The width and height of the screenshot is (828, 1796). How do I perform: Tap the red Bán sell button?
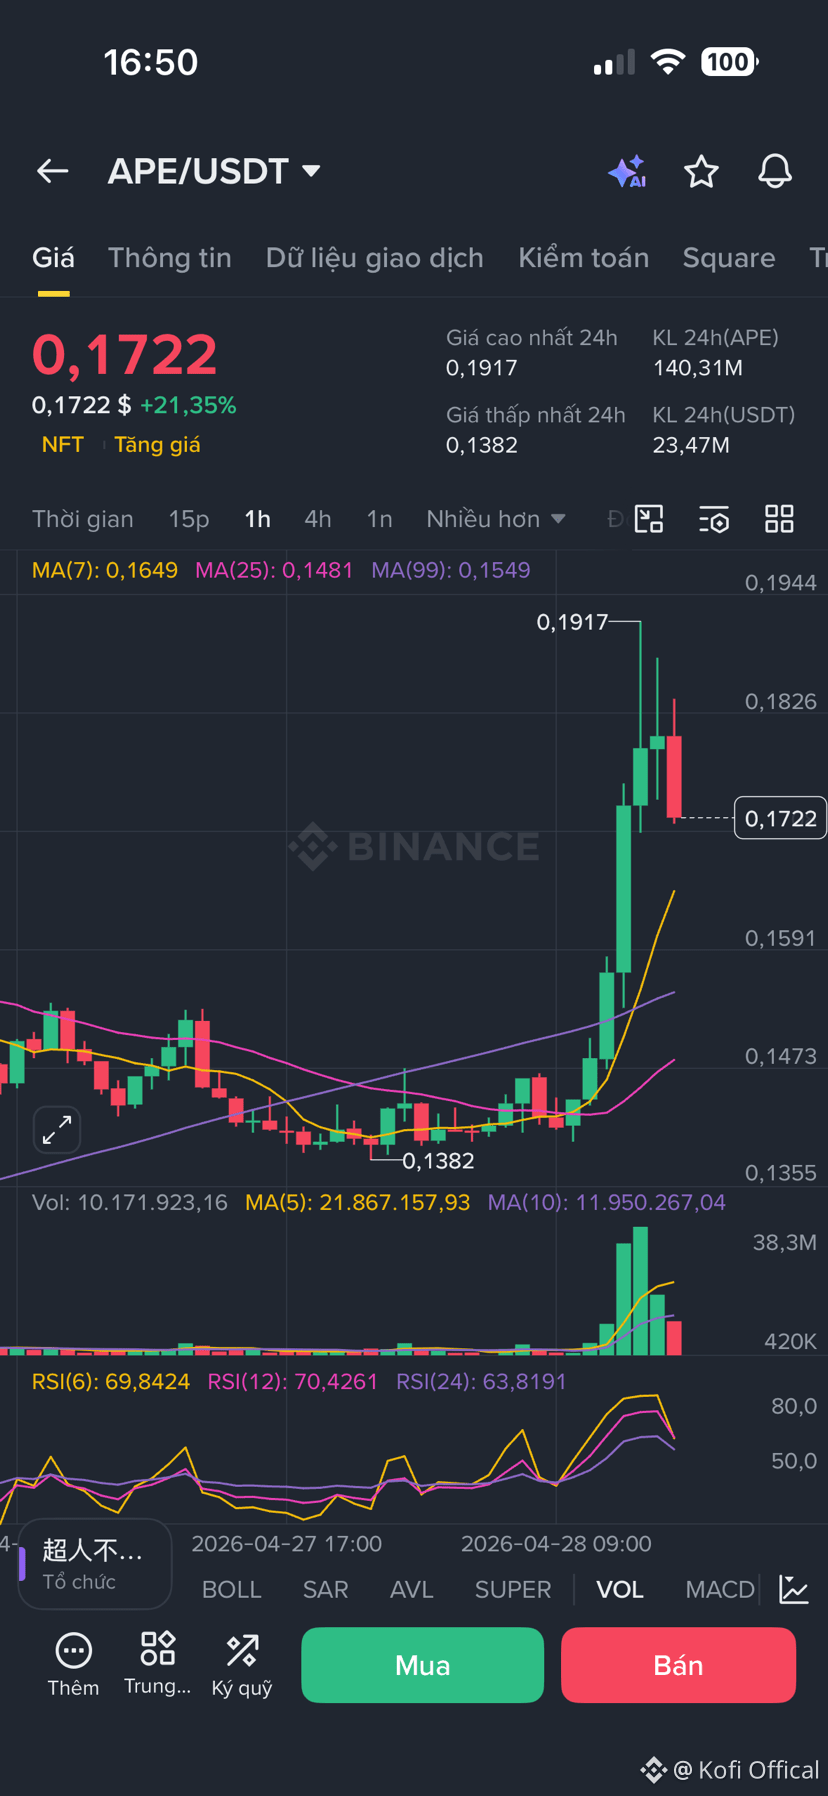tap(678, 1665)
